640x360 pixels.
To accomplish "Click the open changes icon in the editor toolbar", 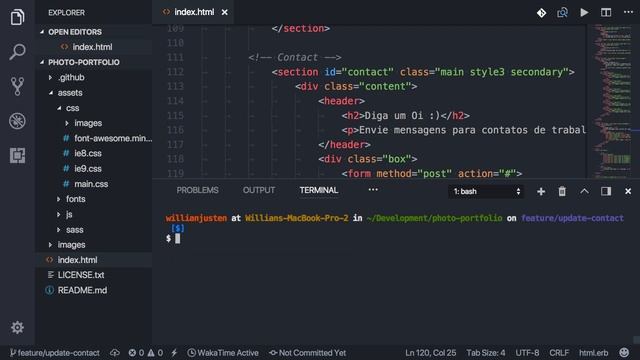I will [562, 13].
